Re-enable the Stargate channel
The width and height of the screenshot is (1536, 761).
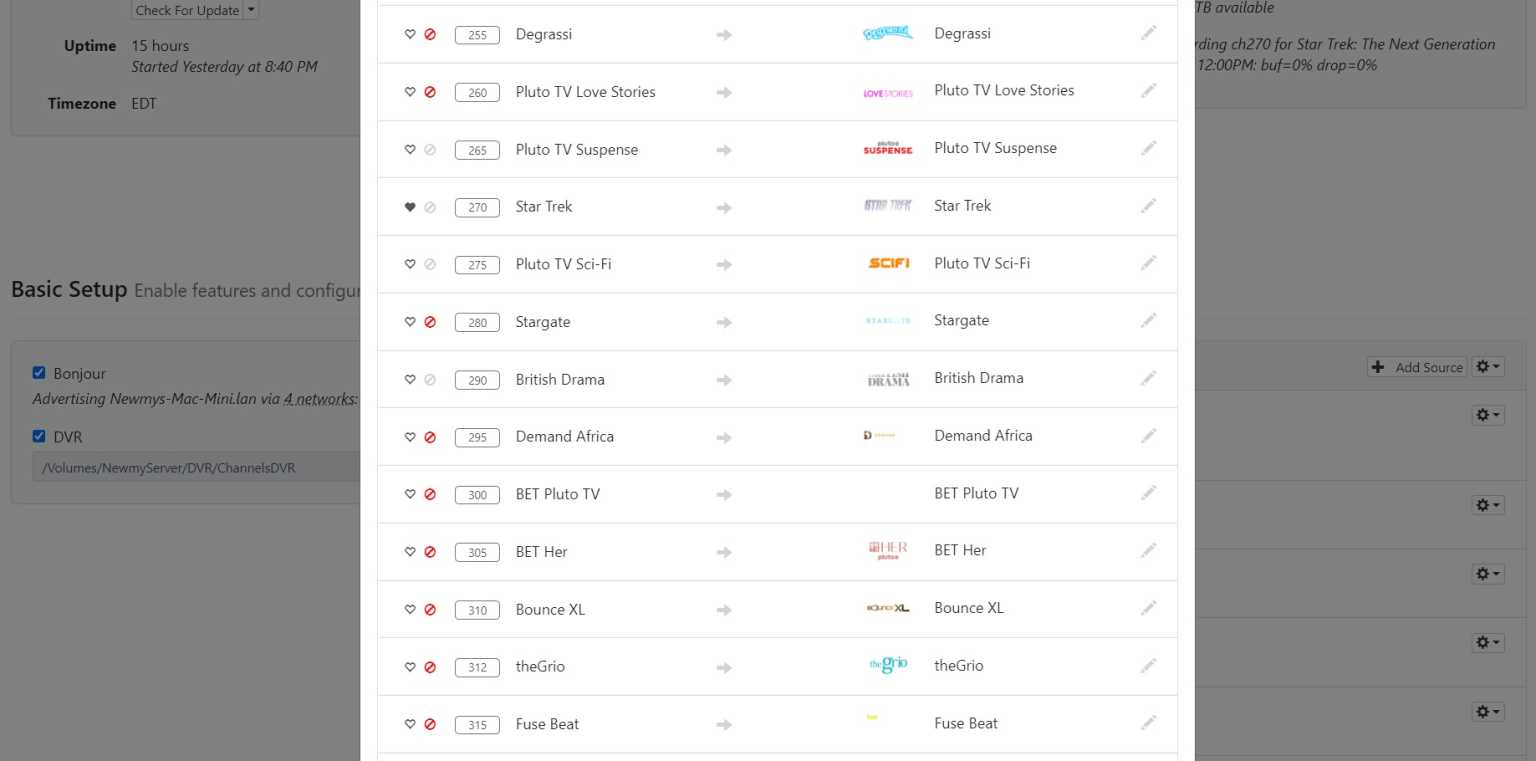click(430, 322)
